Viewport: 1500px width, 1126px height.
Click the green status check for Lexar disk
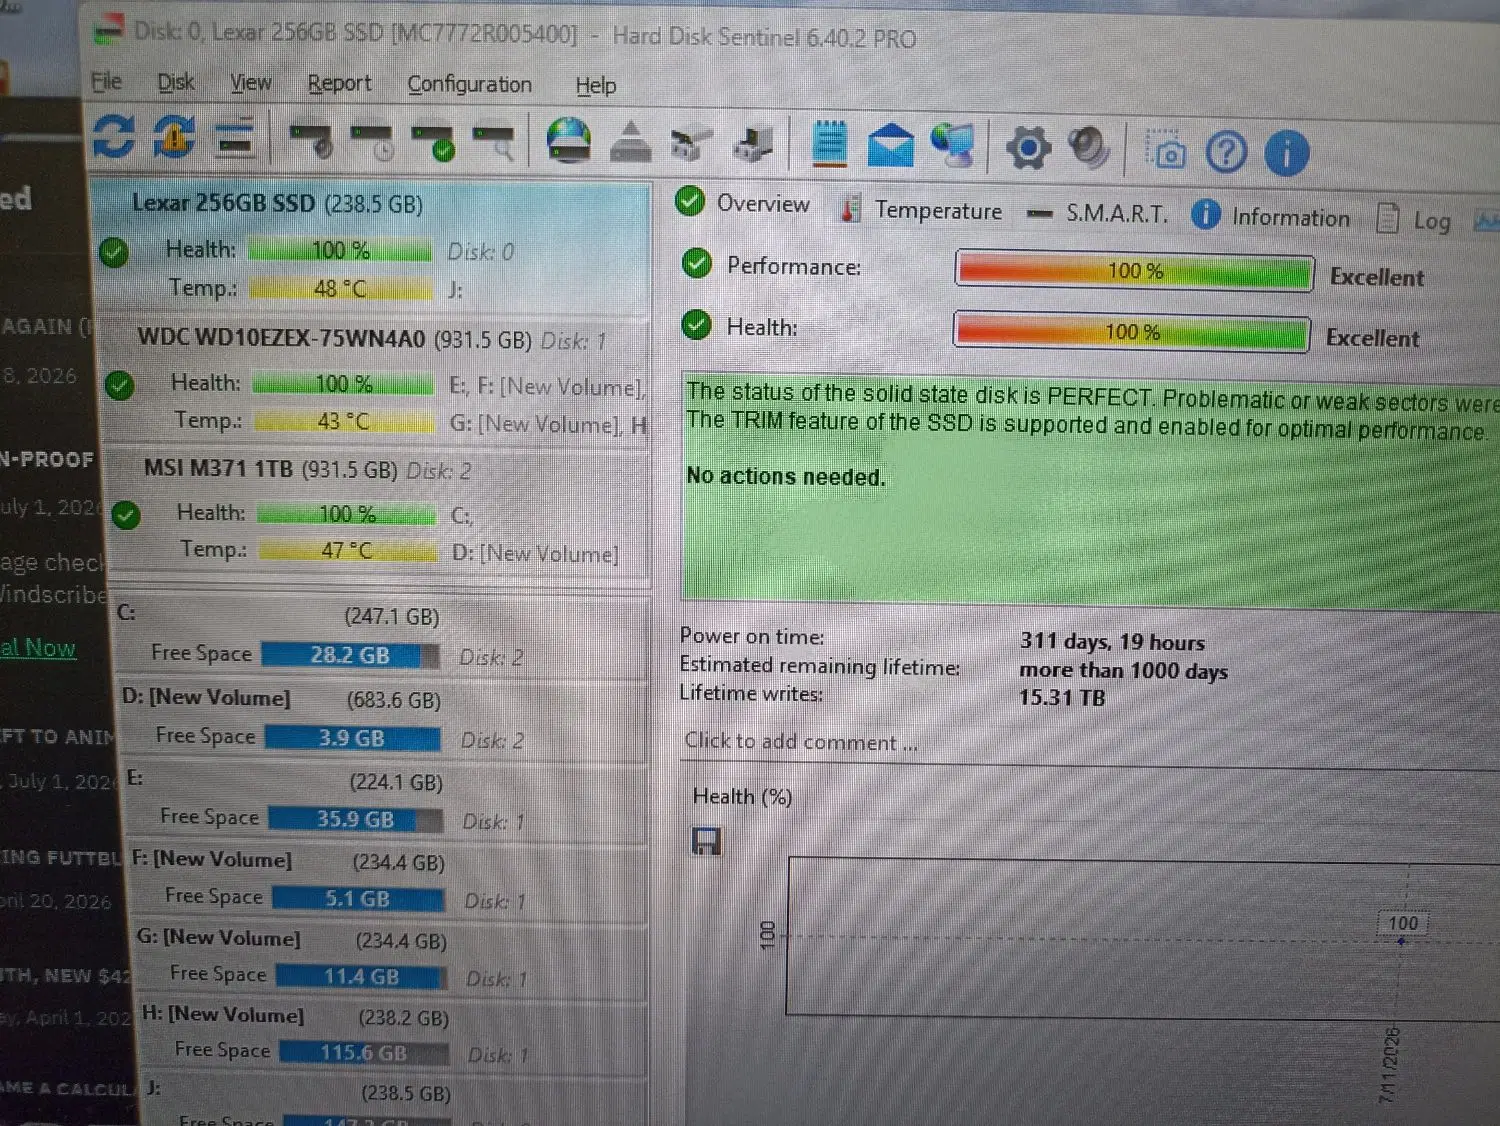click(x=114, y=252)
